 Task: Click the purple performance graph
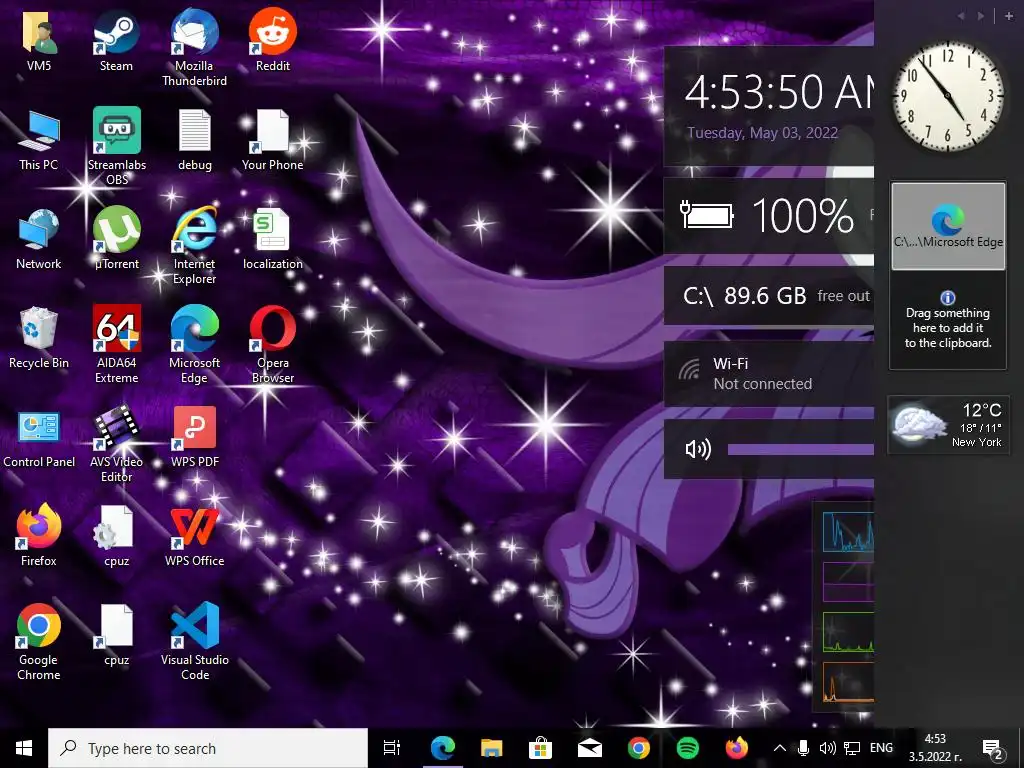tap(848, 582)
